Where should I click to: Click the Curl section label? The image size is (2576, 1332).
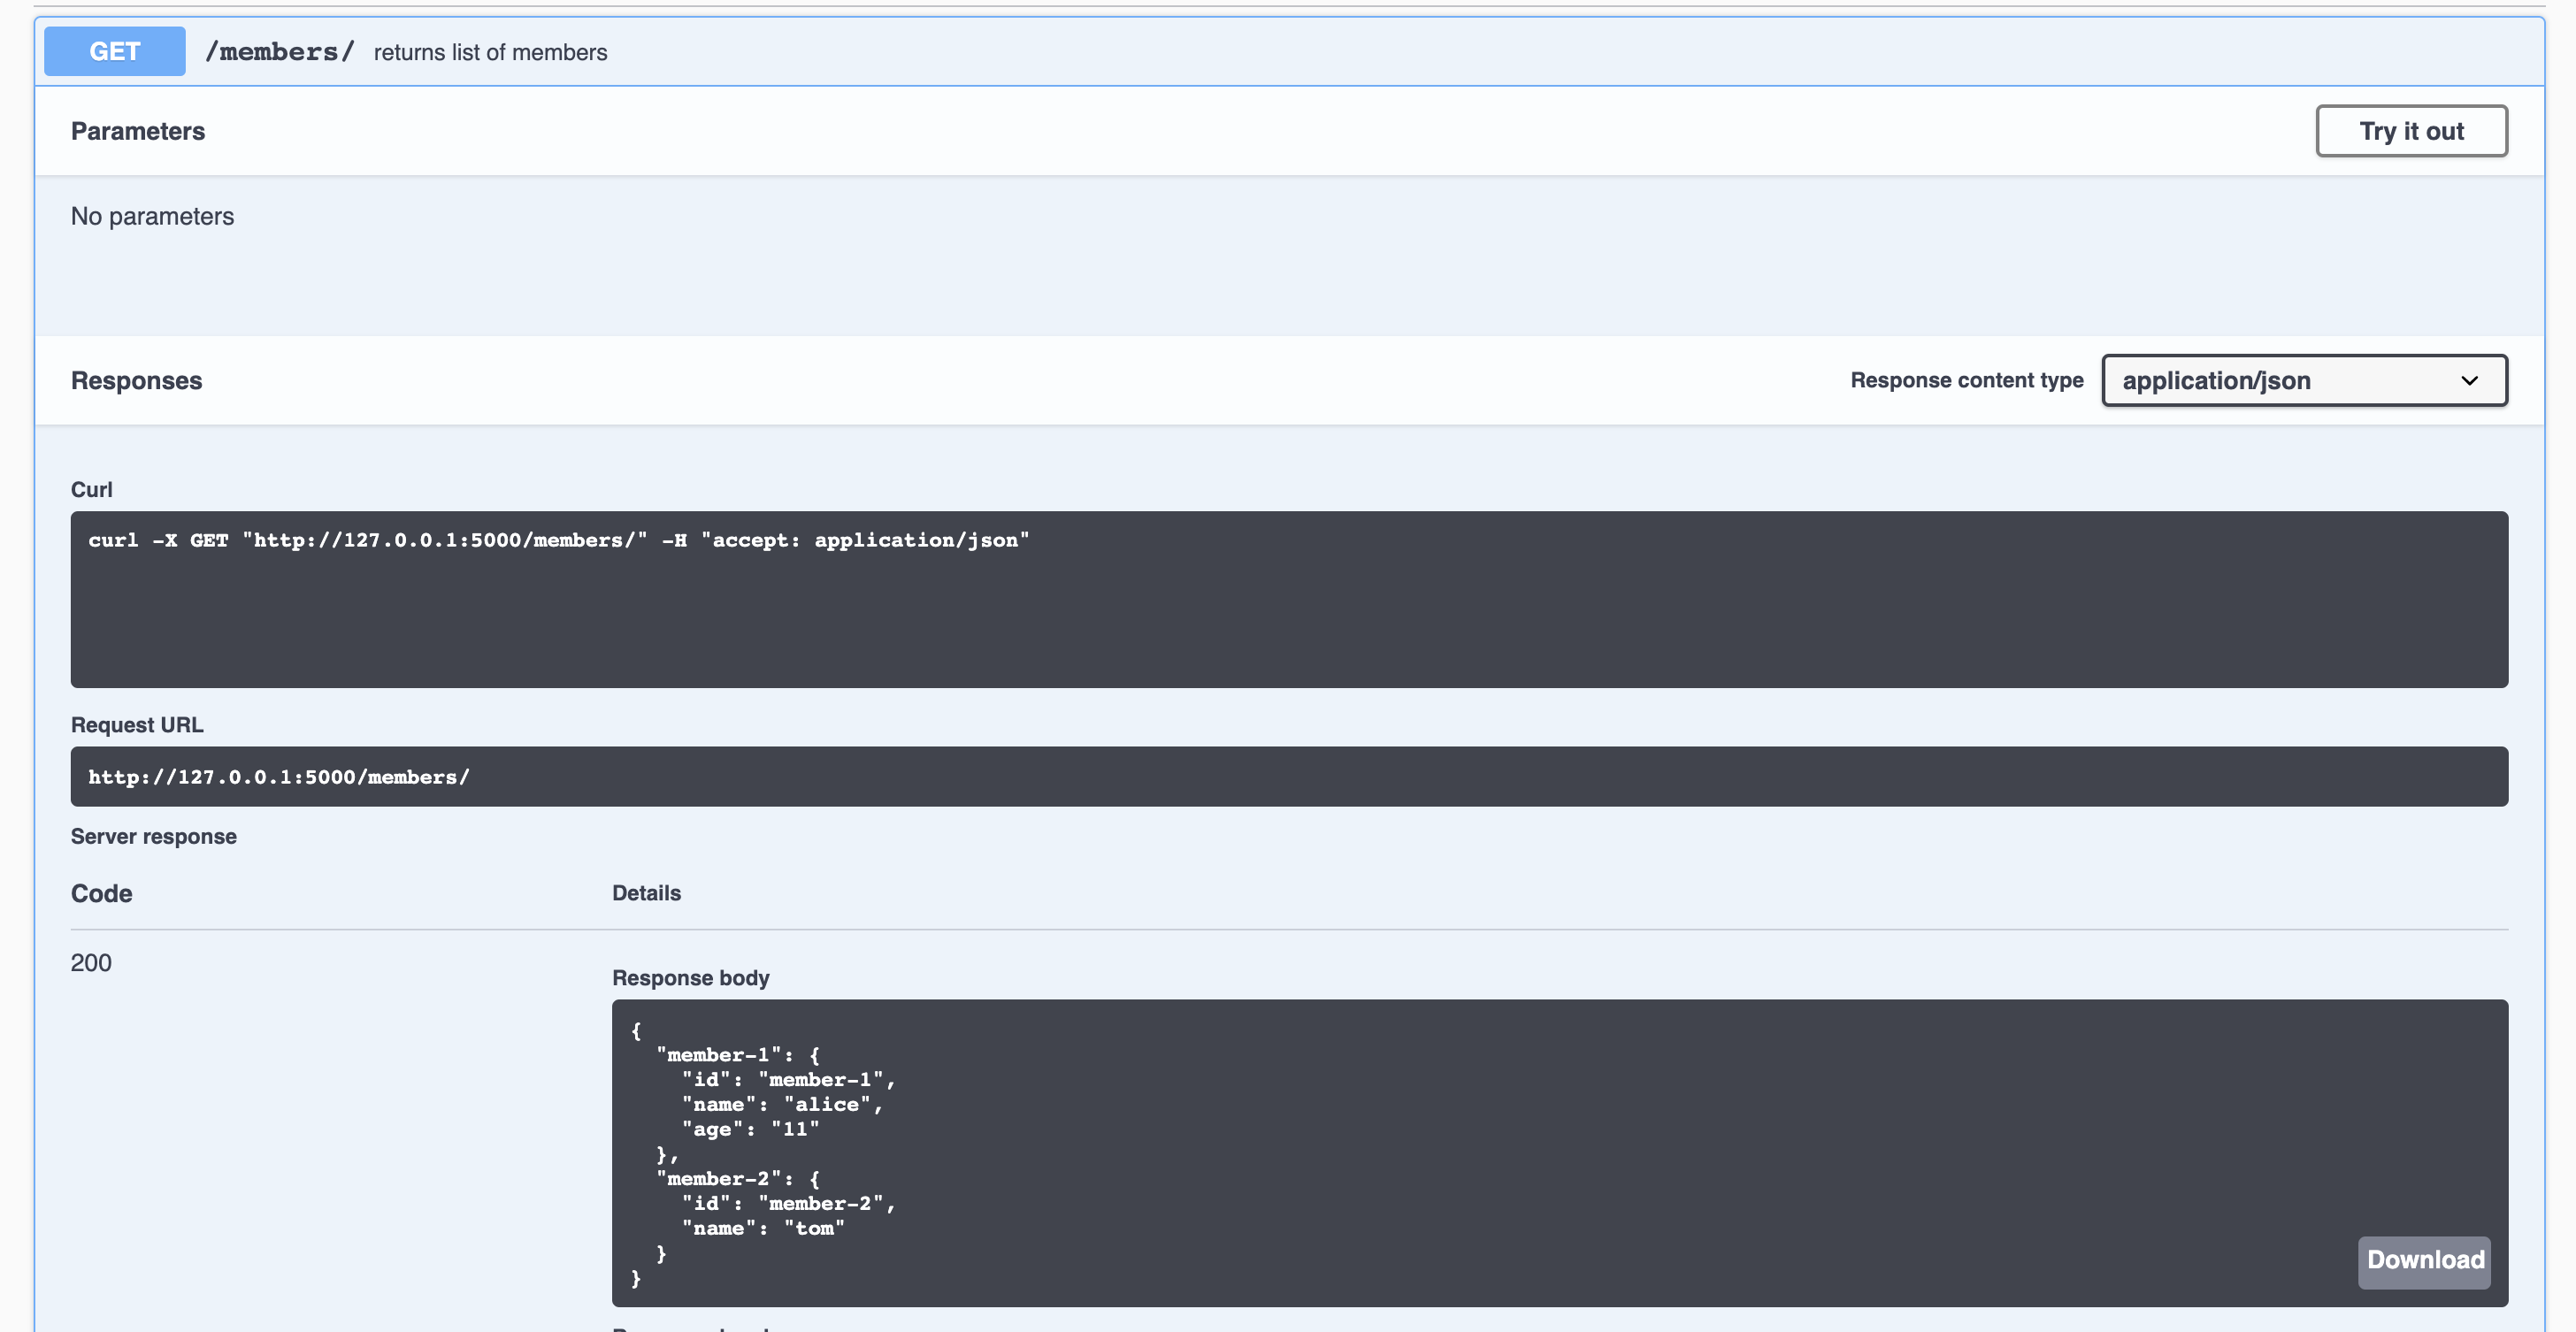[93, 489]
